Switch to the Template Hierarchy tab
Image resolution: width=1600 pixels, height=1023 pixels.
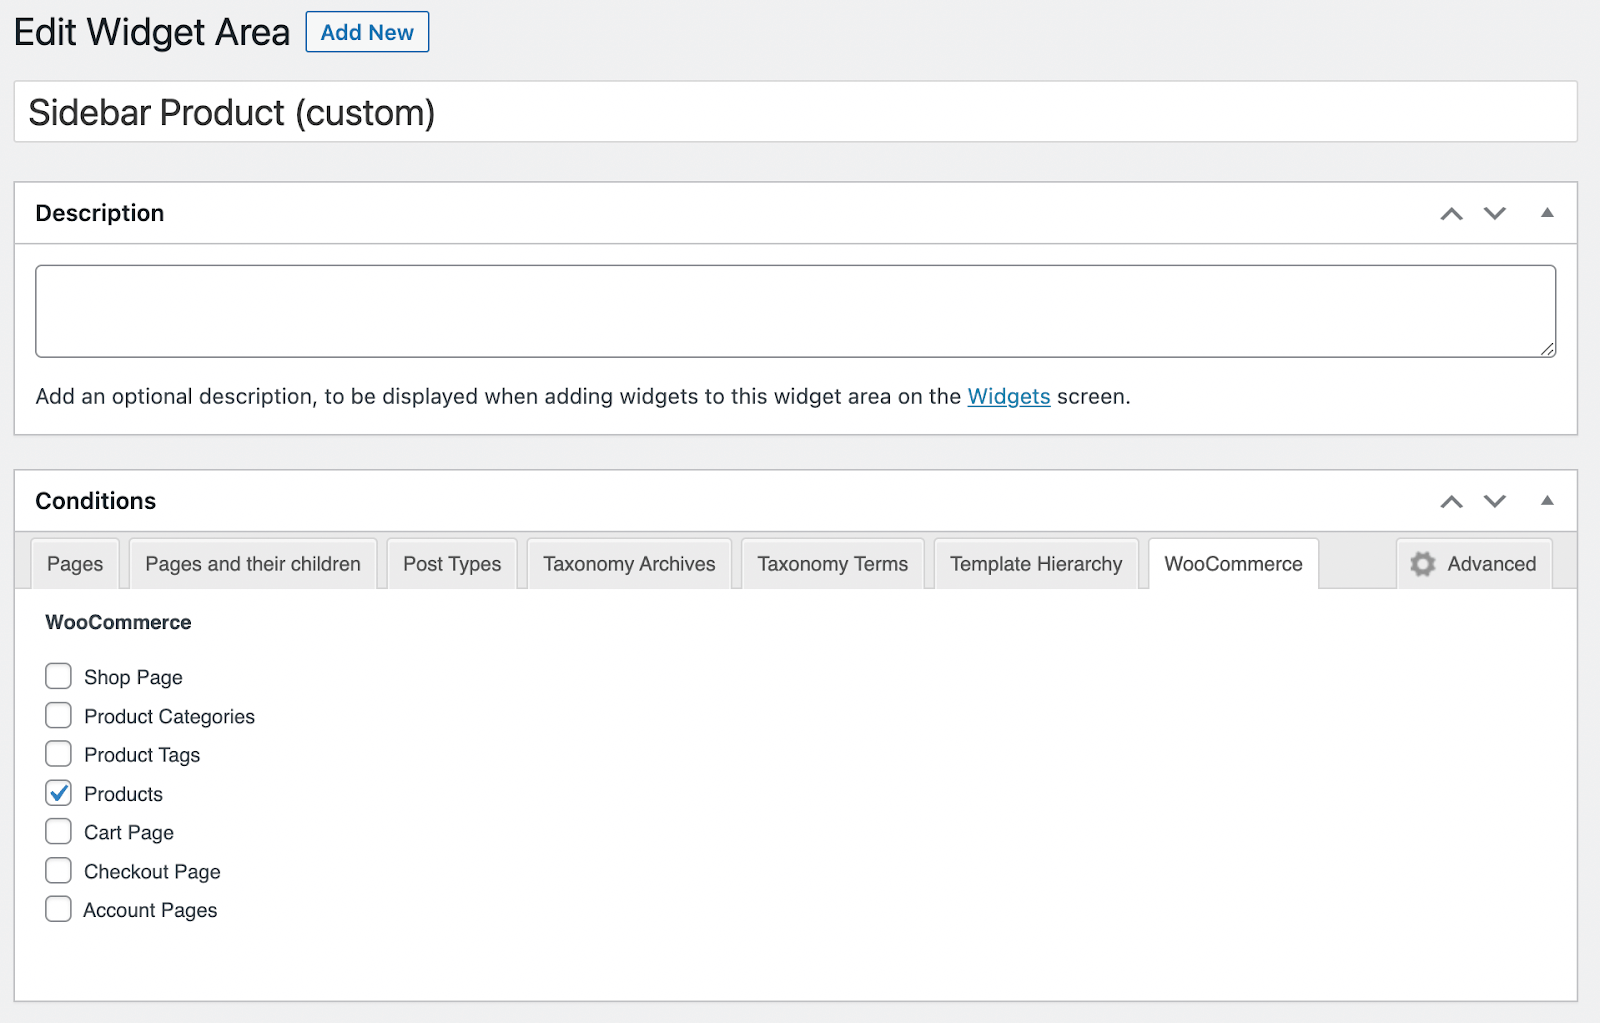point(1035,564)
